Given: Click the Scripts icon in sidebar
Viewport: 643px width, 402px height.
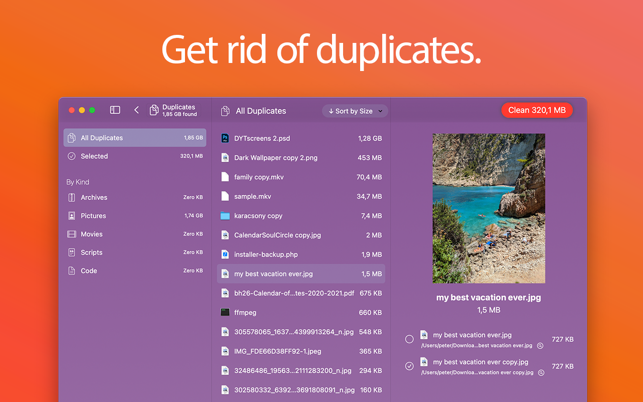Looking at the screenshot, I should [71, 252].
